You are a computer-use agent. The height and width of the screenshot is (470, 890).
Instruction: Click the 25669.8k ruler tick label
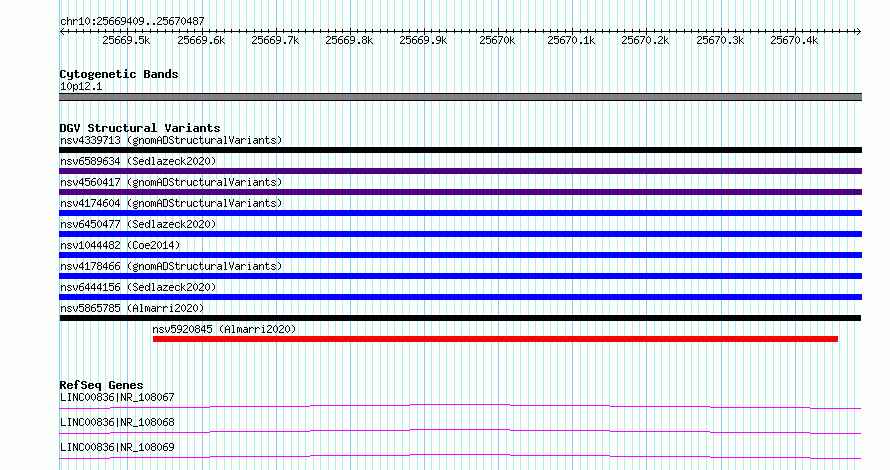pyautogui.click(x=349, y=40)
